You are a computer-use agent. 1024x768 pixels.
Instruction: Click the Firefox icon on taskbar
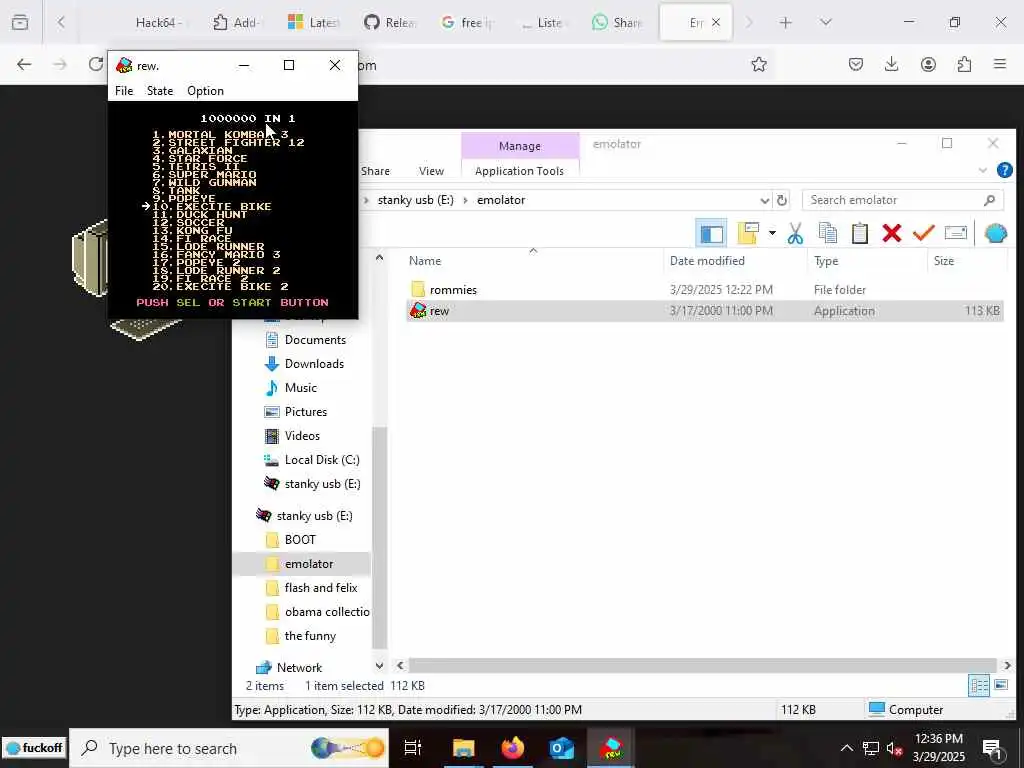click(x=513, y=748)
